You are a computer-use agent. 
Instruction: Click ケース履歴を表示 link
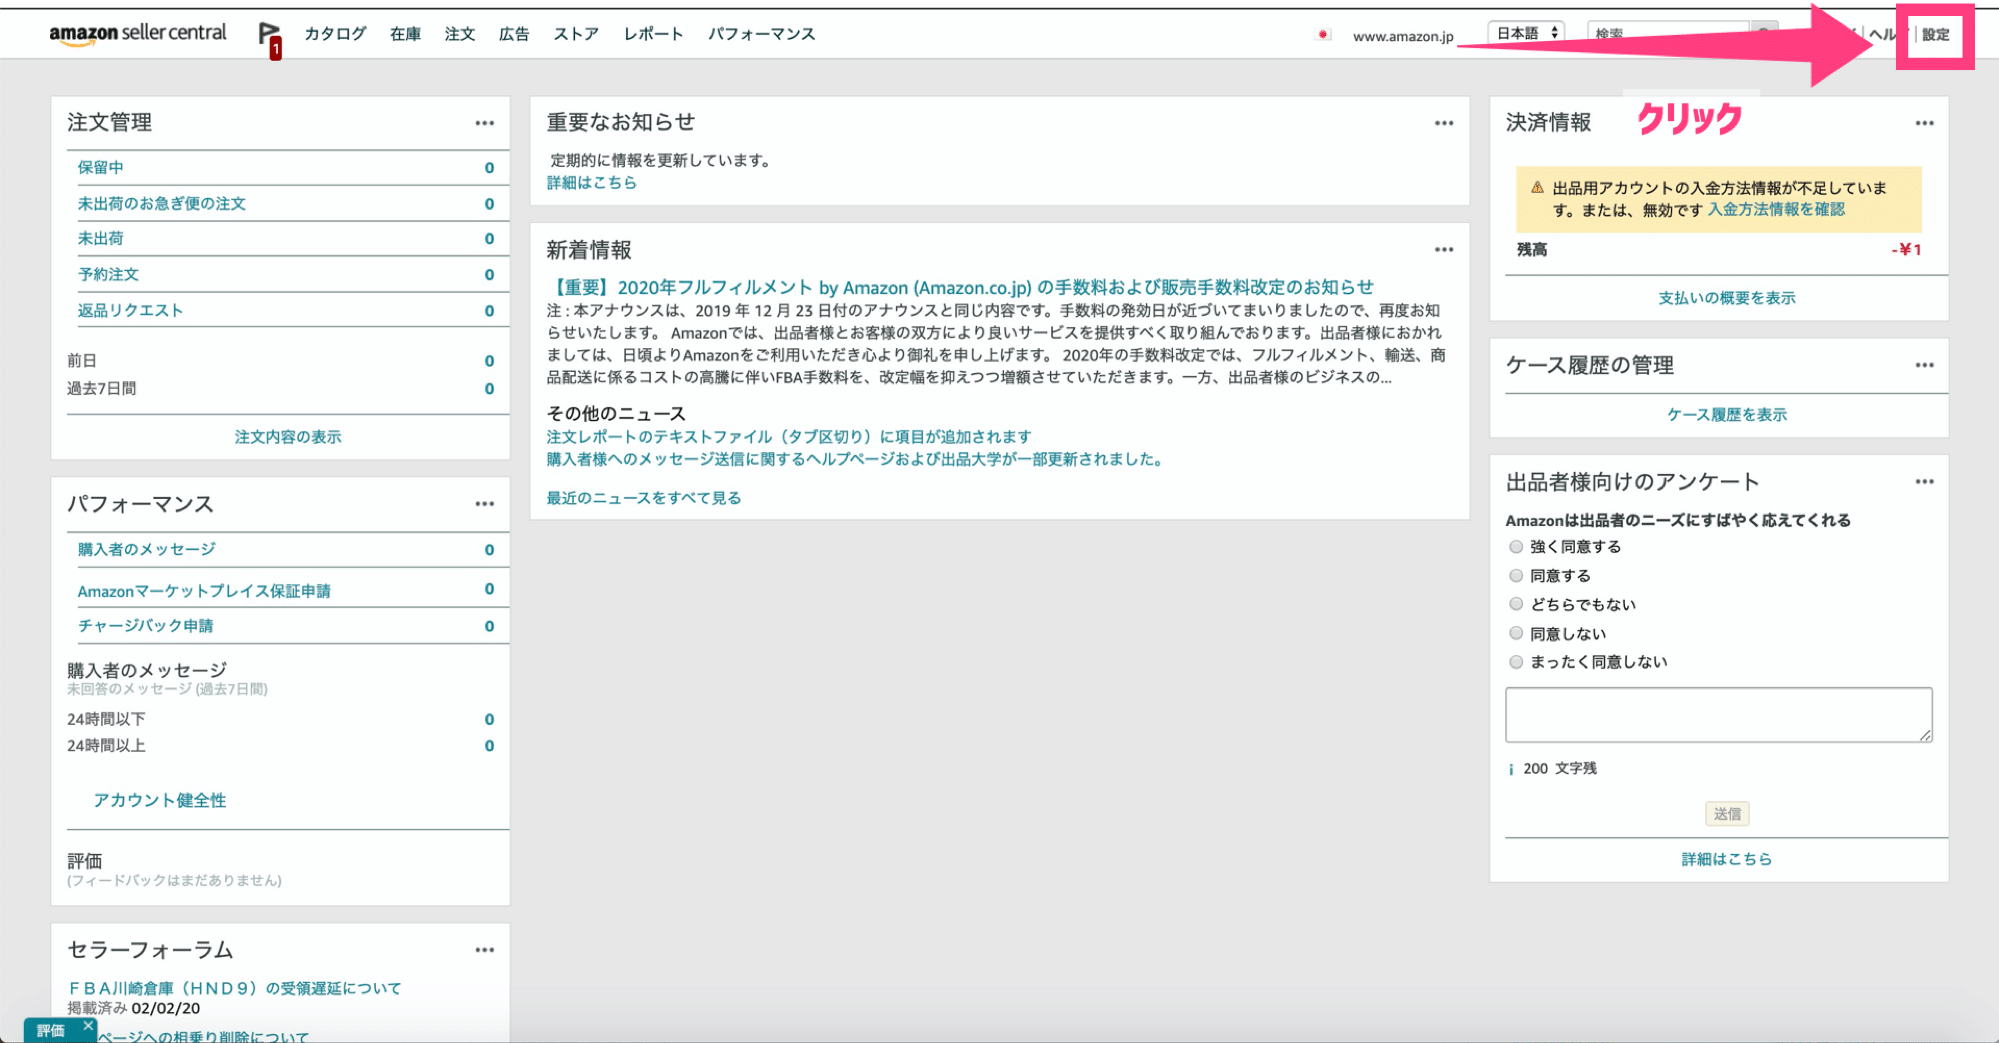[1727, 415]
